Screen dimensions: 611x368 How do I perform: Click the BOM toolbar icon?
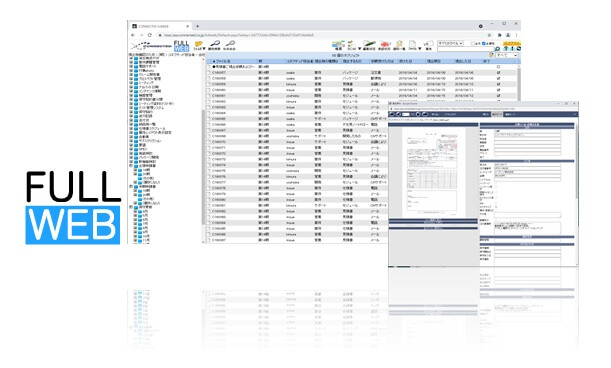coord(351,45)
